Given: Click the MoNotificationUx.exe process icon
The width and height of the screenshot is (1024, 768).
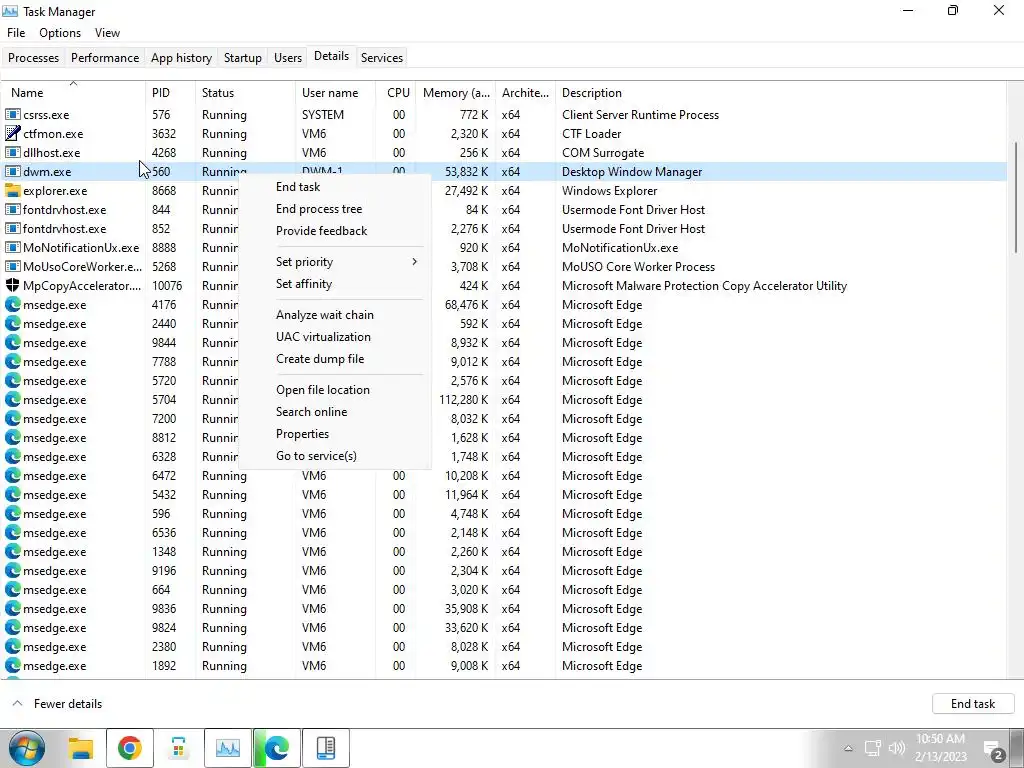Looking at the screenshot, I should pyautogui.click(x=12, y=248).
